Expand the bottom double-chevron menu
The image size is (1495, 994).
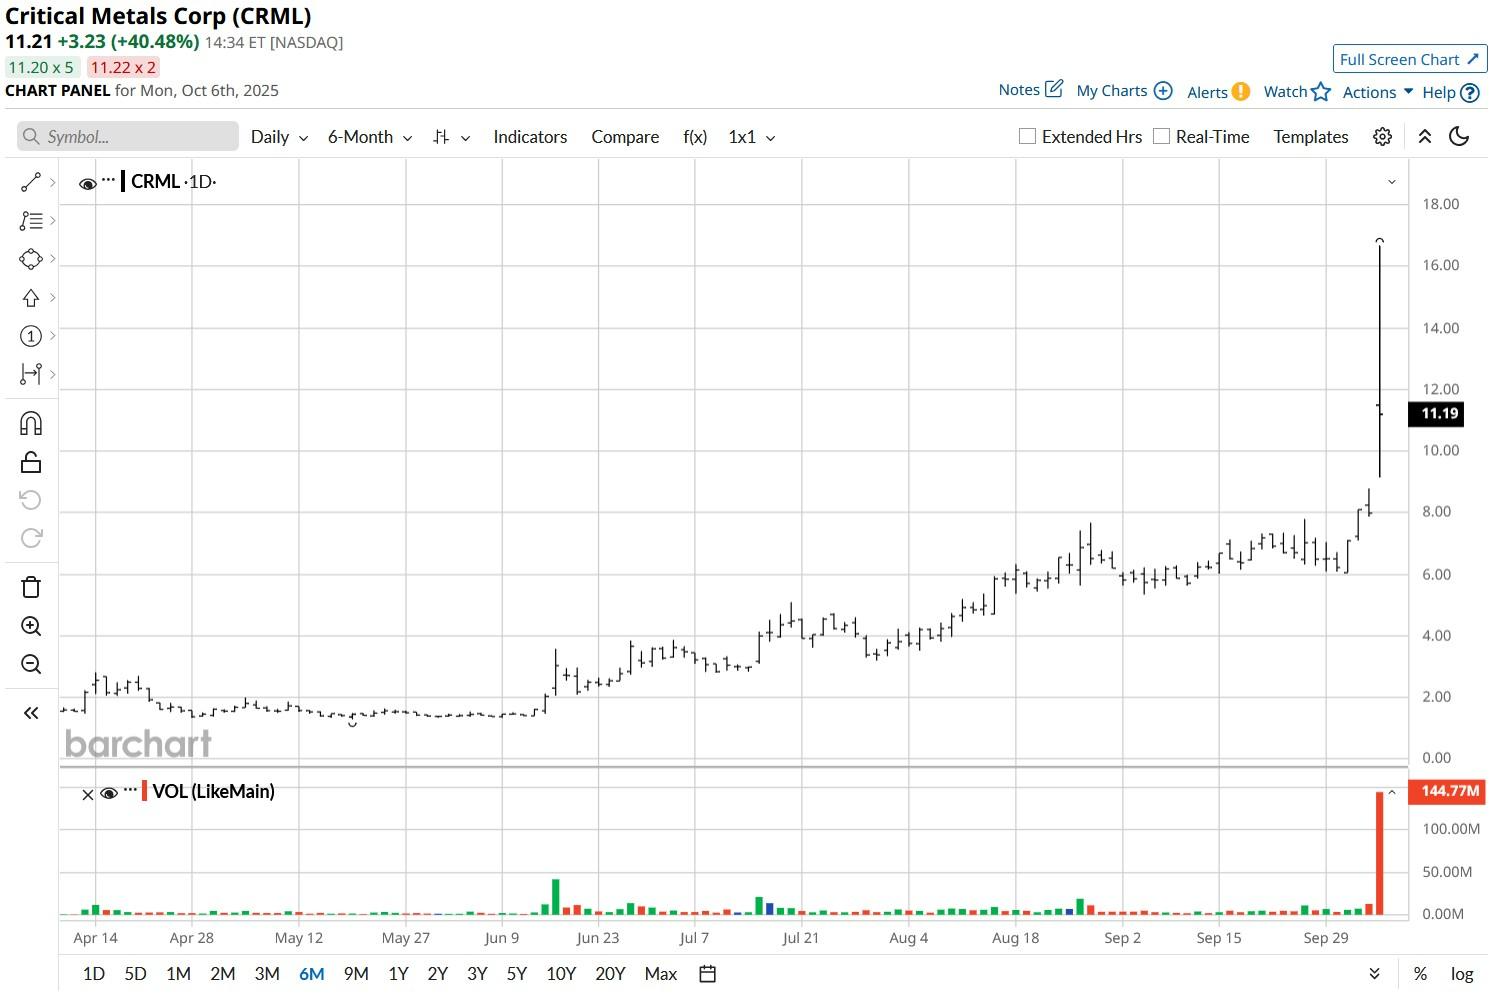(x=1374, y=974)
